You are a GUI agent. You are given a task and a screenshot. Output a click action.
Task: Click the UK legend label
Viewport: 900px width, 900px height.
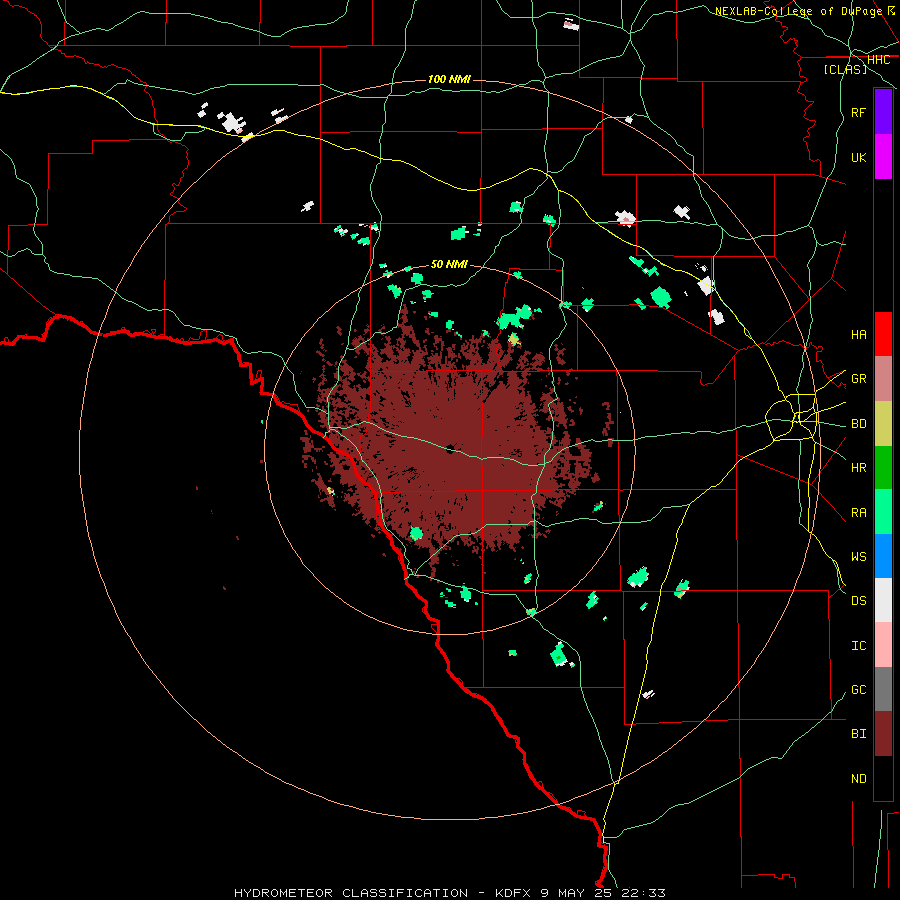point(858,157)
